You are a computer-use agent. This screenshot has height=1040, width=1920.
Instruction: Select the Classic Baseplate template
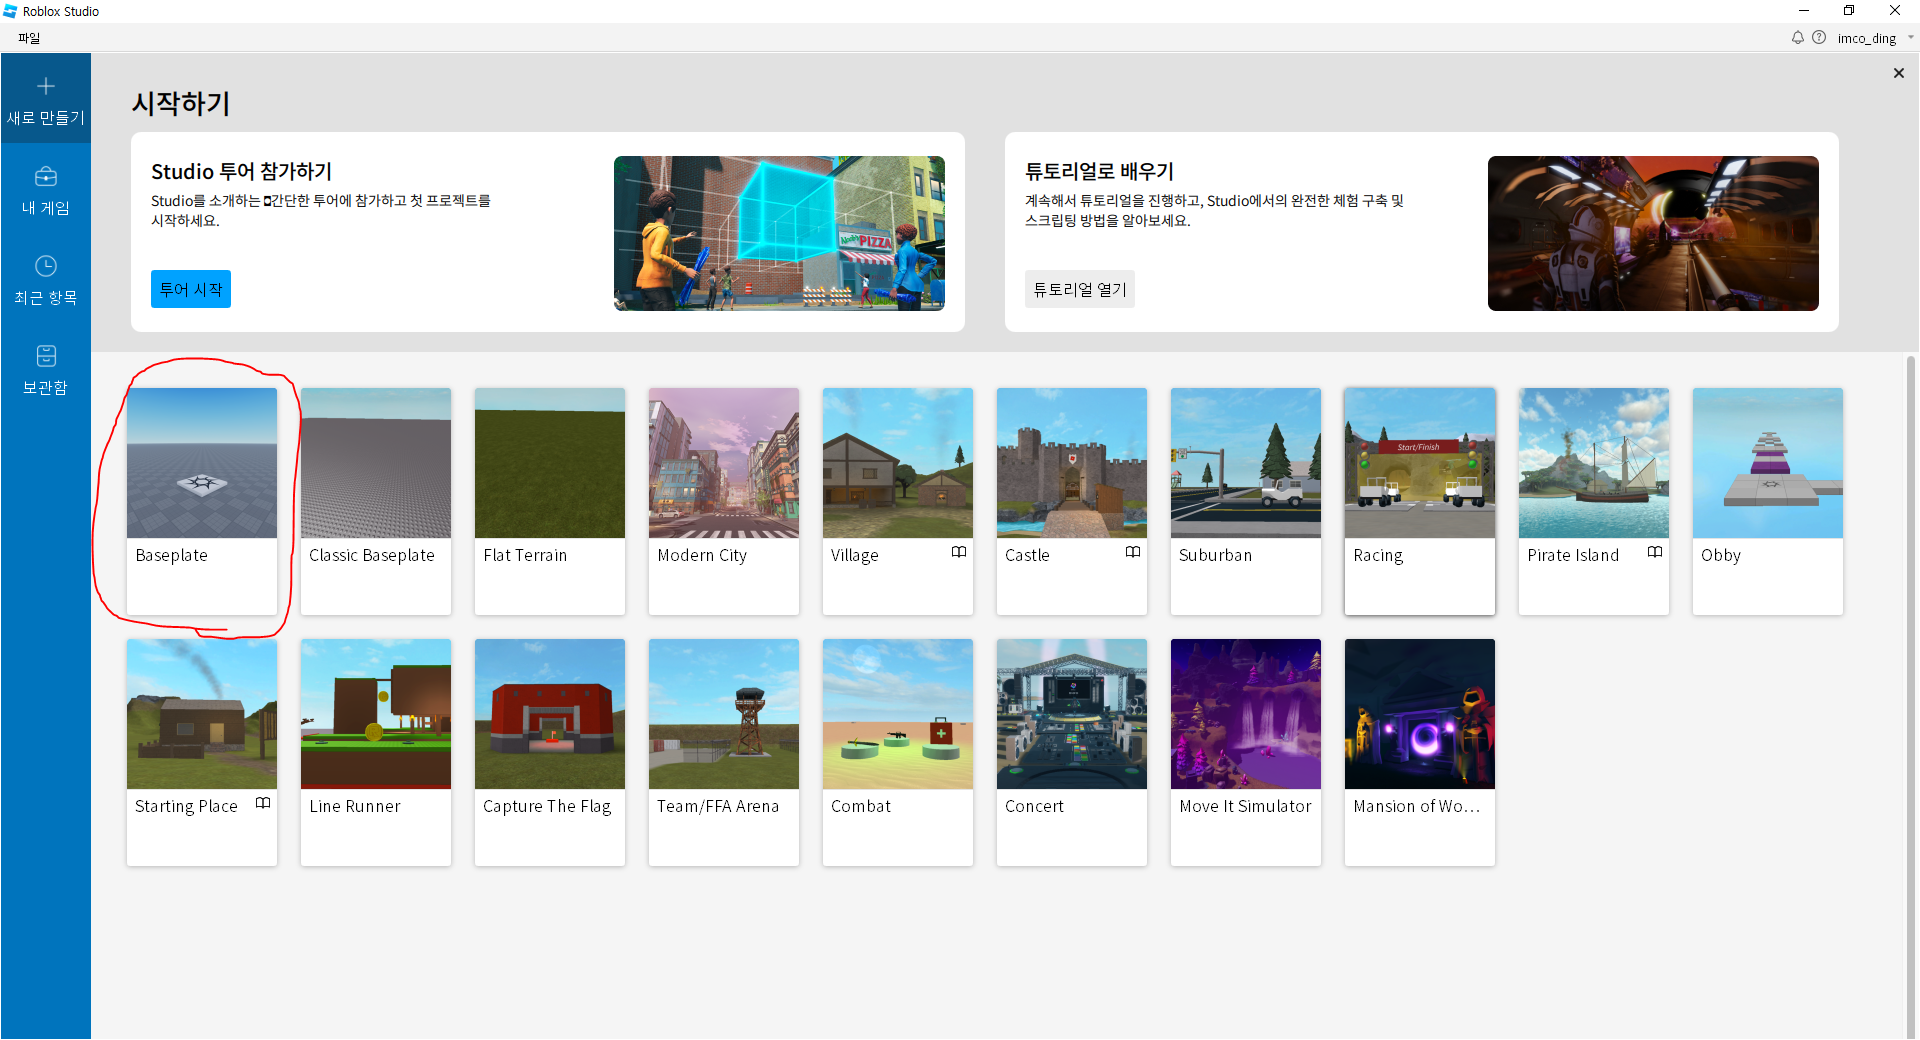(x=376, y=501)
